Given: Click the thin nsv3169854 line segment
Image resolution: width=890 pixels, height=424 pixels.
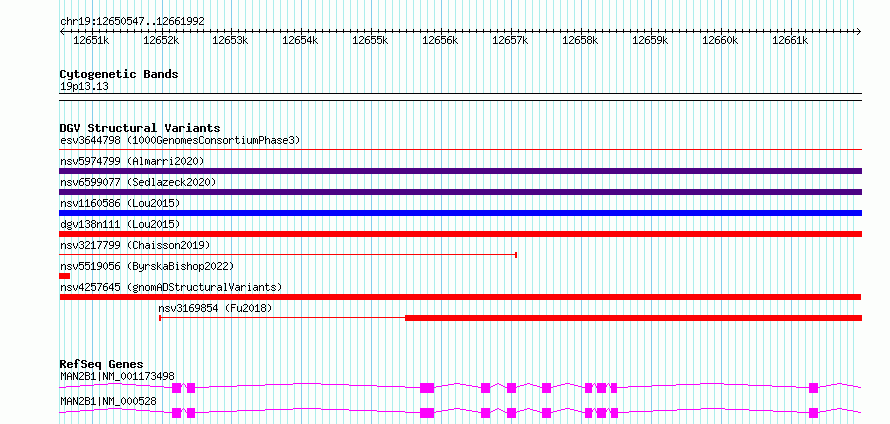Looking at the screenshot, I should coord(282,318).
